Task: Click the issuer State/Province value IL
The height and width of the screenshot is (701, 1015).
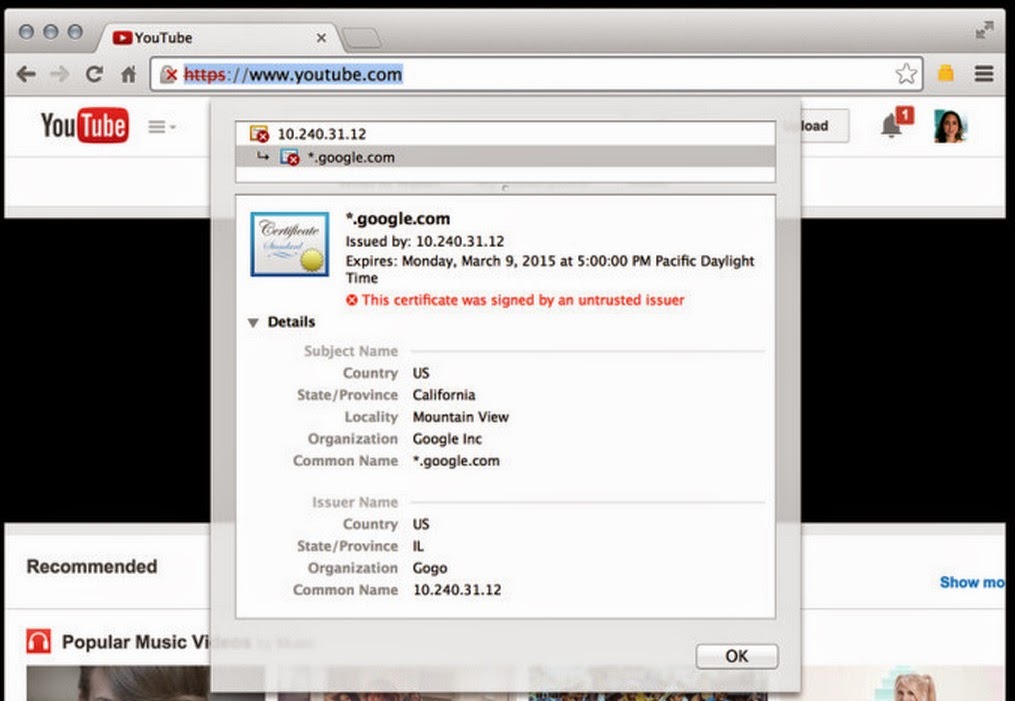Action: 418,546
